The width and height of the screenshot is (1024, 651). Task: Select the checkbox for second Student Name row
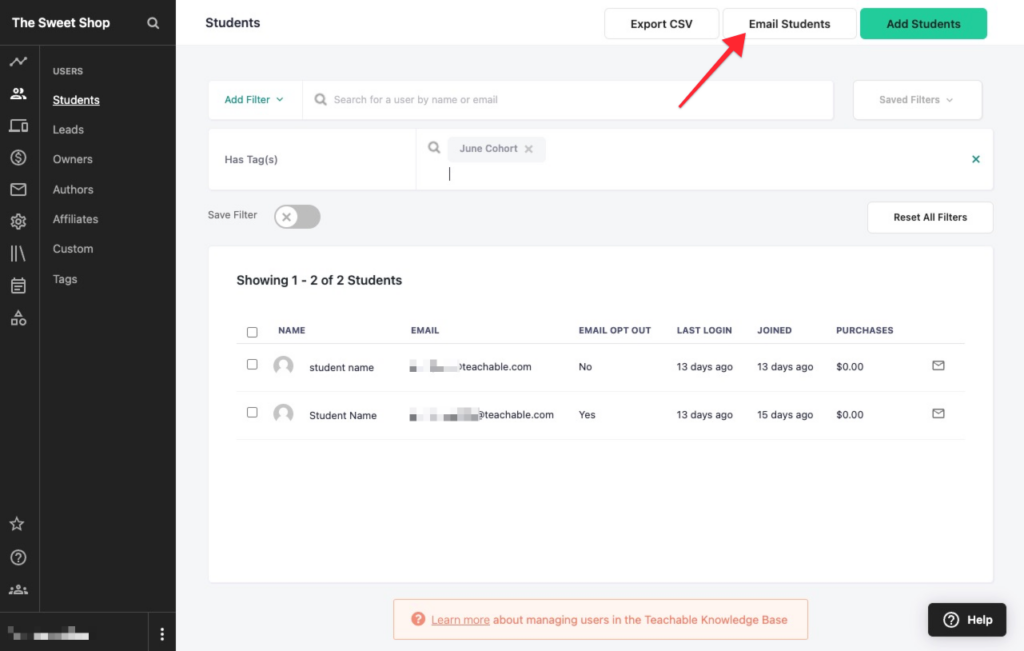(252, 413)
